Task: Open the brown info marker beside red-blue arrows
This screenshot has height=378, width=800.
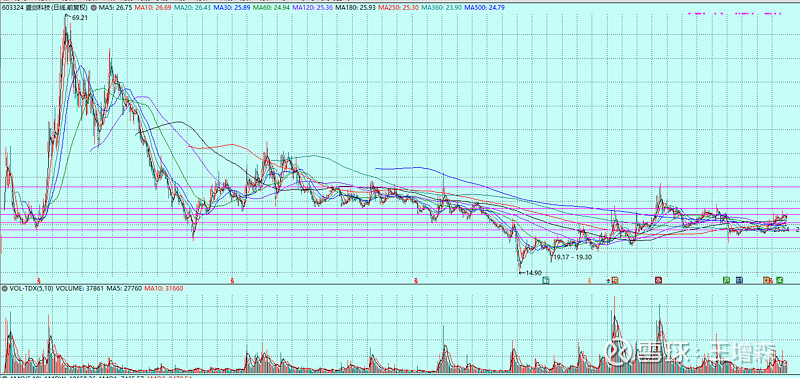Action: coord(615,280)
